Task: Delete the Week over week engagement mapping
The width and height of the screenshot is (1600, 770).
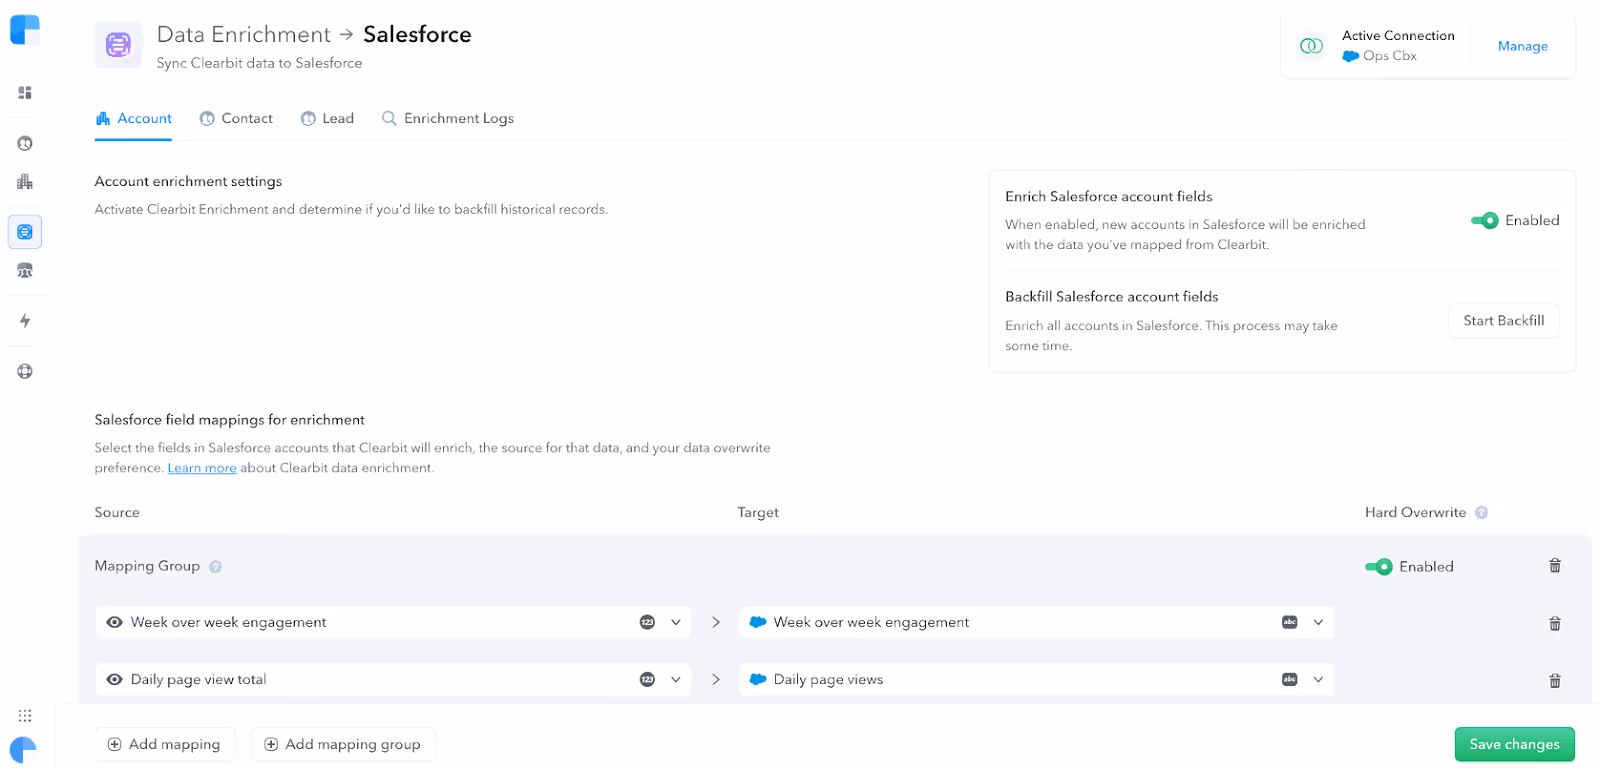Action: pyautogui.click(x=1555, y=624)
